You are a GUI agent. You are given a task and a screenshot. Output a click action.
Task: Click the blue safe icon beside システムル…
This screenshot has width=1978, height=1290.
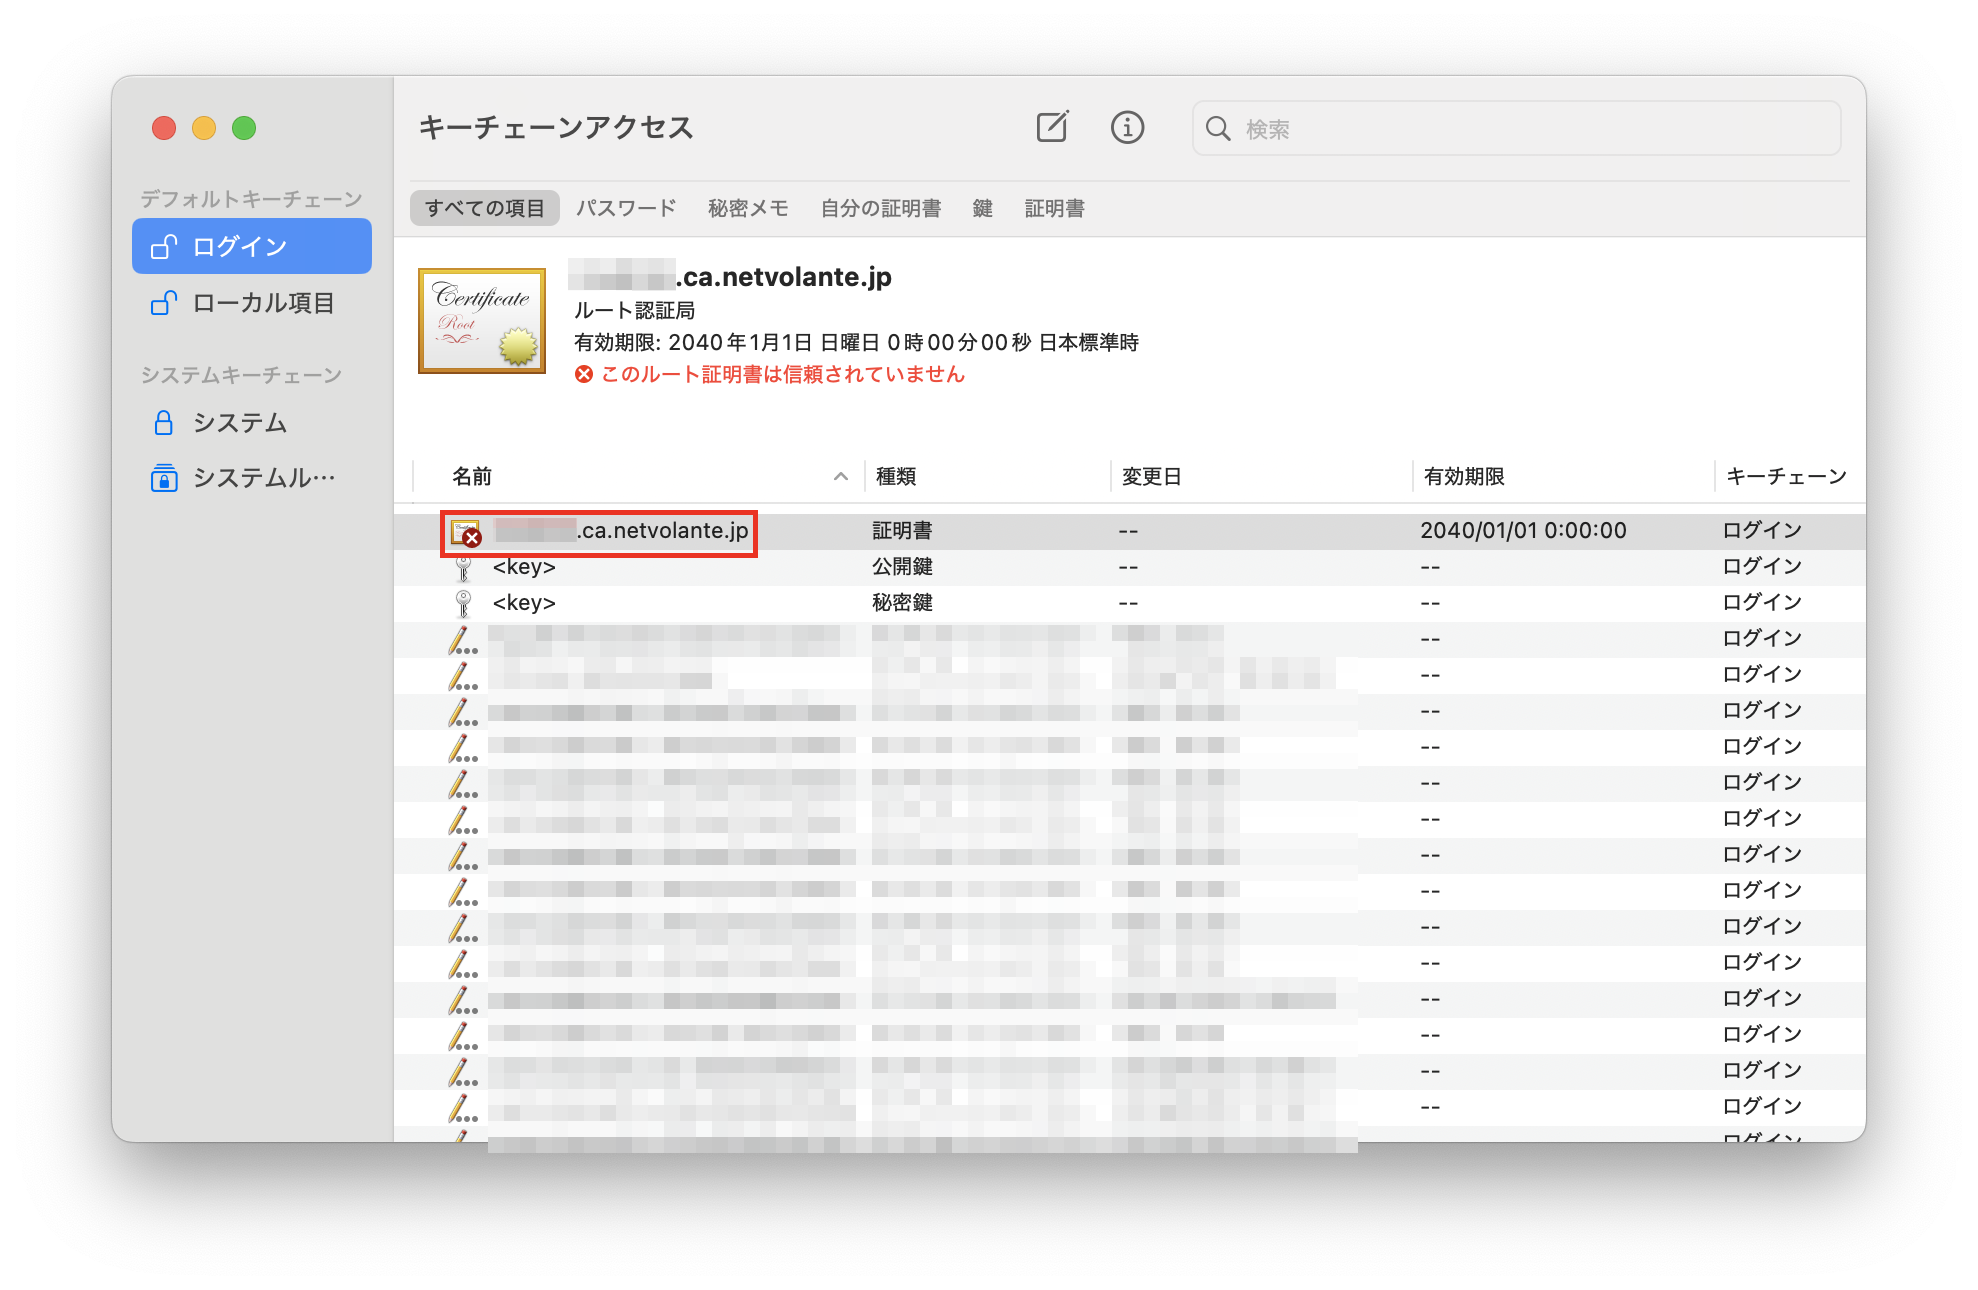(163, 478)
